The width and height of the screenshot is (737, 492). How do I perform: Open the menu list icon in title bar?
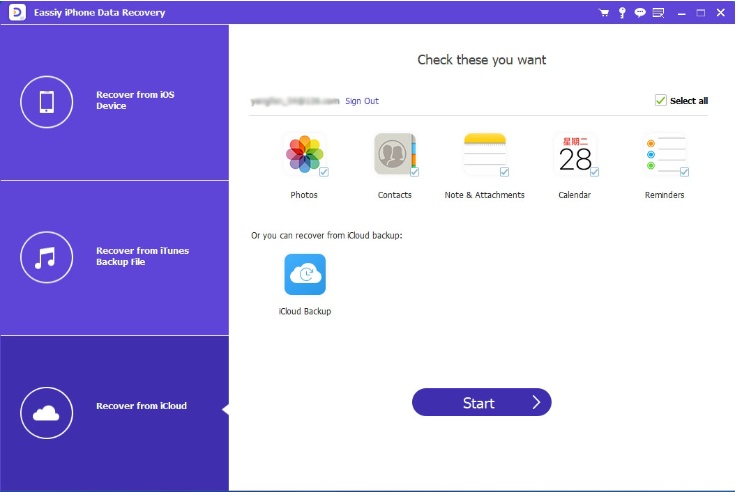point(659,13)
